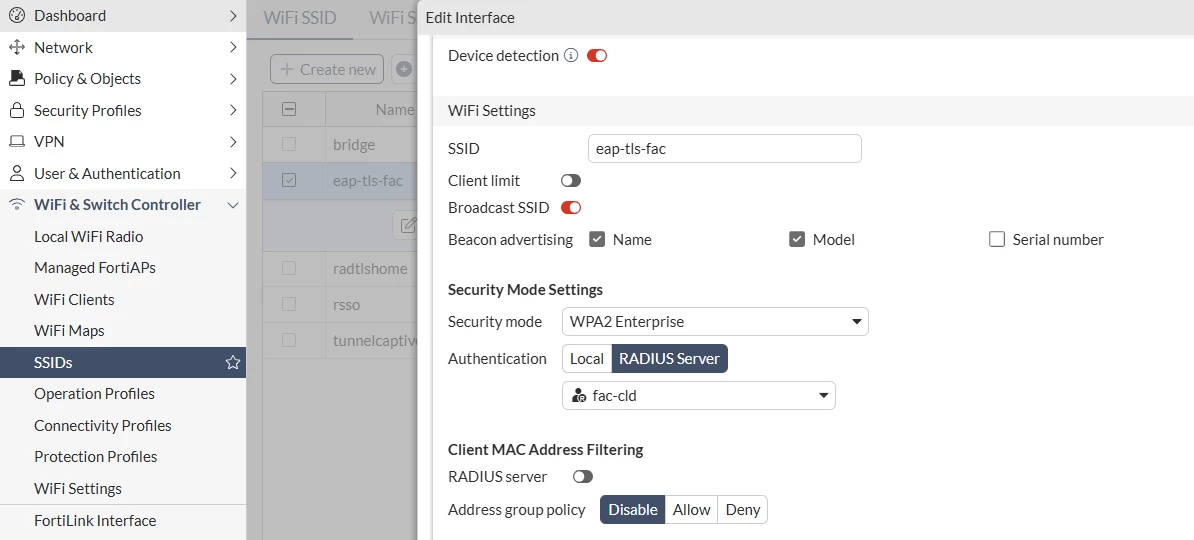The width and height of the screenshot is (1194, 540).
Task: Check the rsso row checkbox
Action: 289,304
